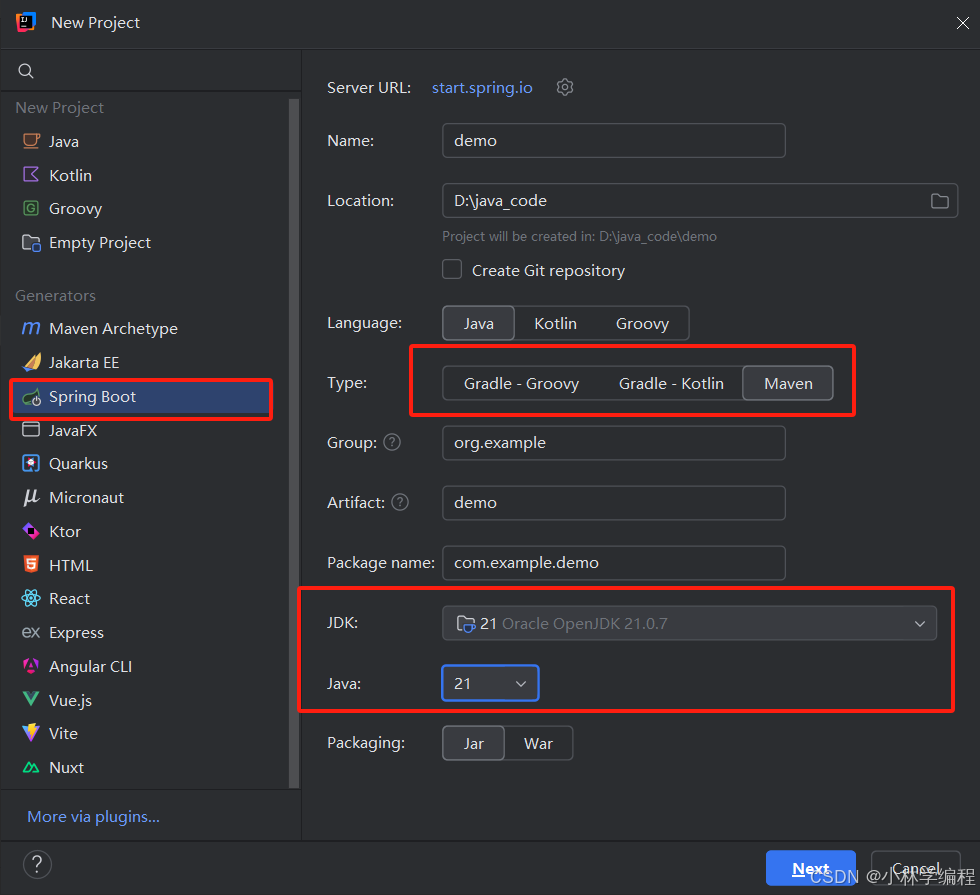Select Groovy as the language

click(x=642, y=323)
